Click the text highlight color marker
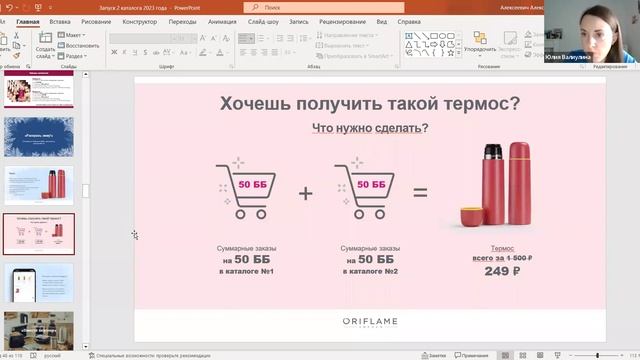This screenshot has height=360, width=640. click(202, 52)
